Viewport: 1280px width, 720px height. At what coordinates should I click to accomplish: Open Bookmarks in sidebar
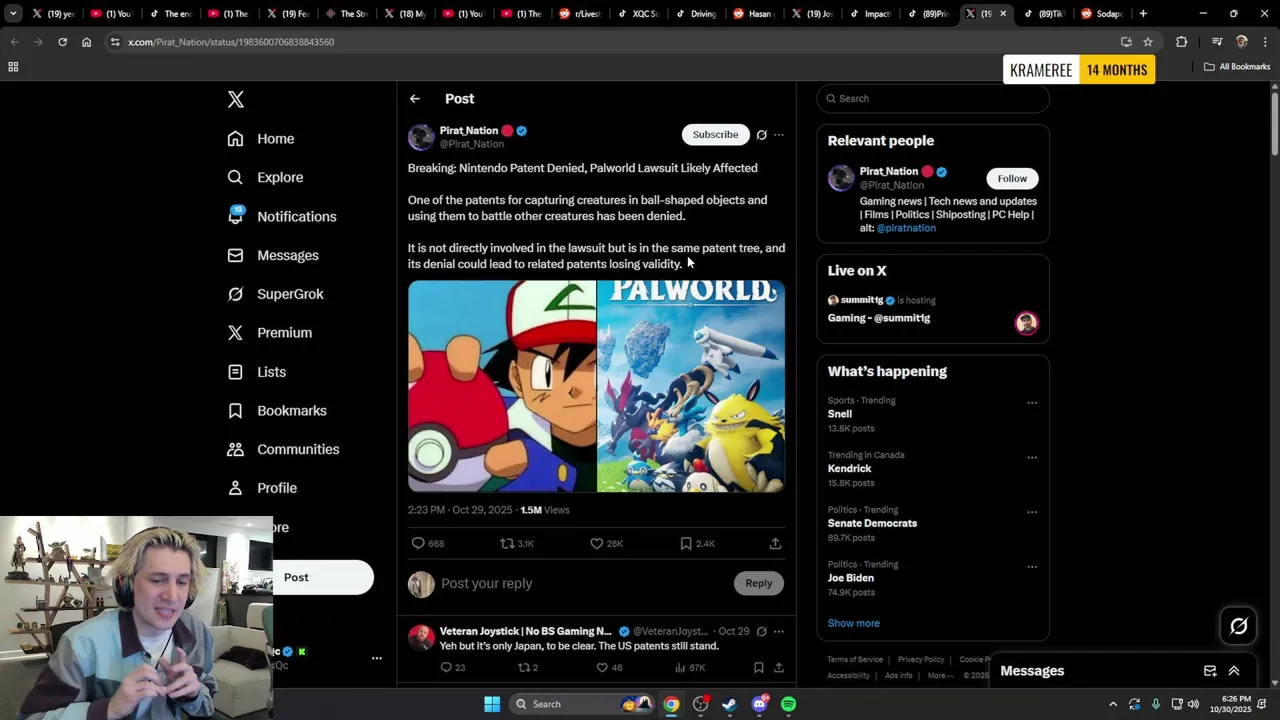click(x=277, y=411)
